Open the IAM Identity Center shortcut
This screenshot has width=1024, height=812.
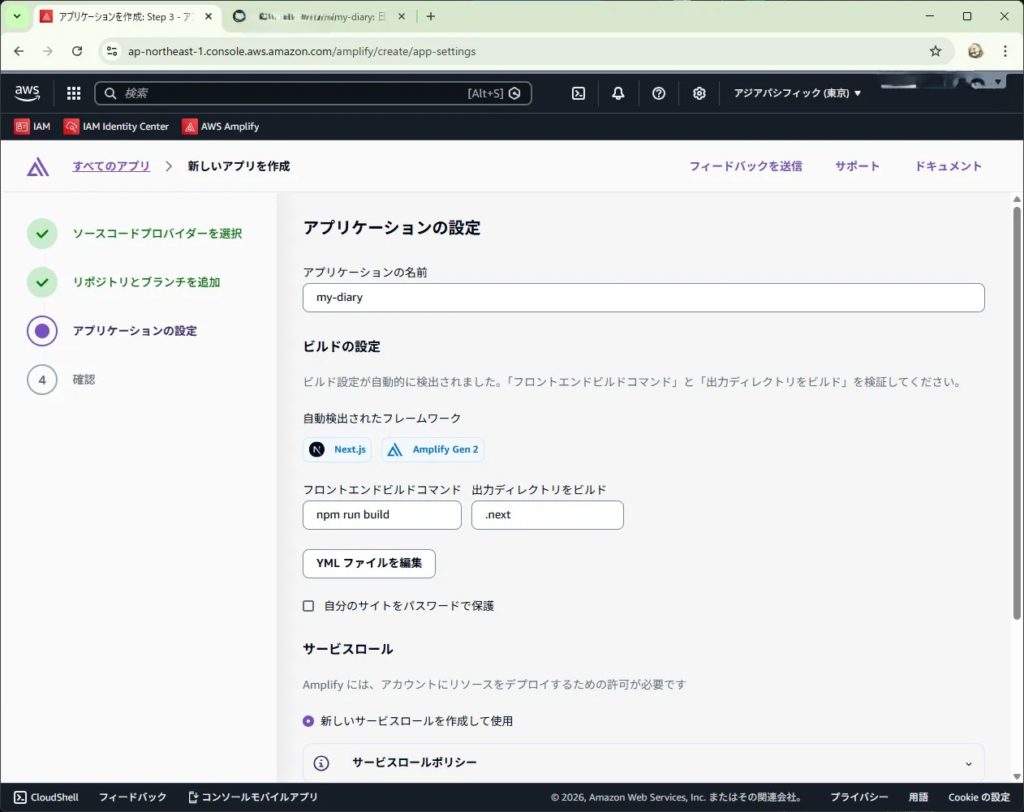point(116,127)
